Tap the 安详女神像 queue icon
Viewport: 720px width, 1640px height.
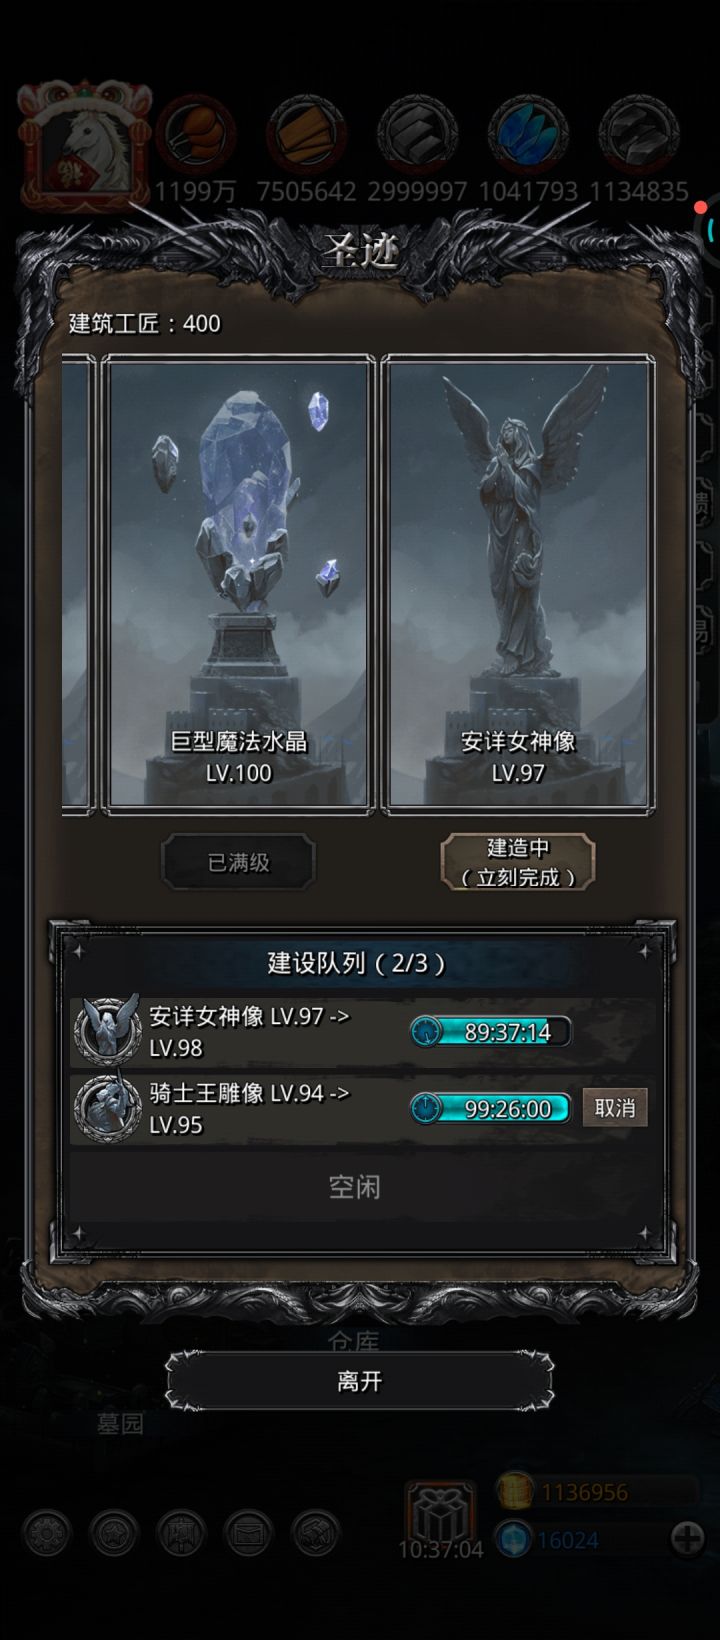click(107, 1030)
